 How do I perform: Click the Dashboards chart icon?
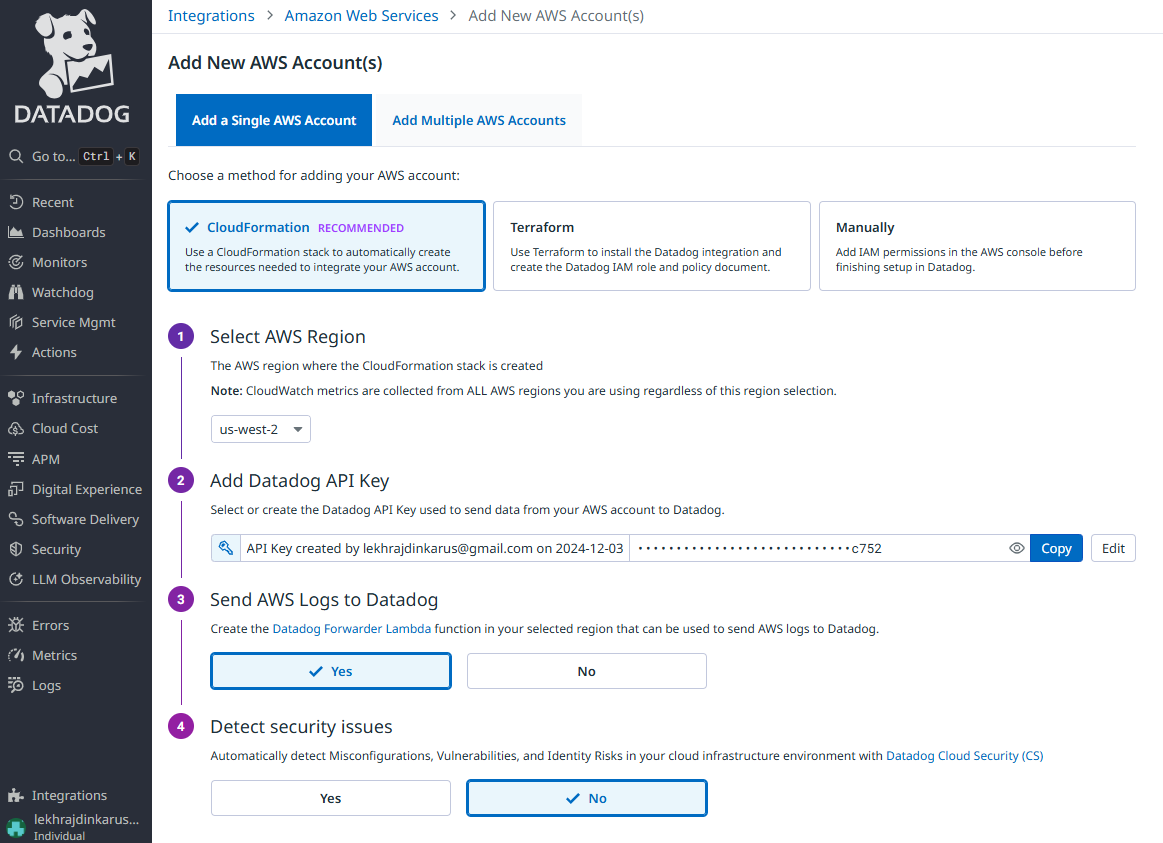click(x=16, y=232)
